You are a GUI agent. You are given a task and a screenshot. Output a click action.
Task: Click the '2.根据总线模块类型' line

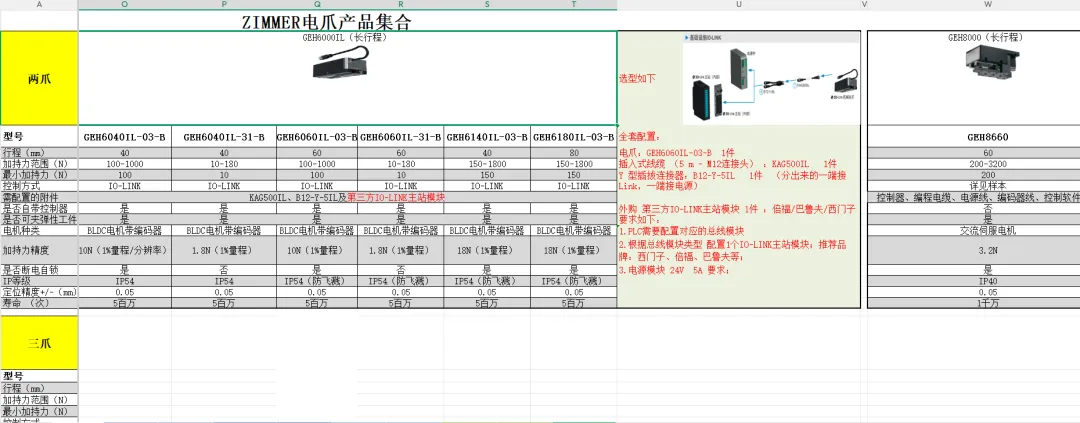[x=733, y=251]
